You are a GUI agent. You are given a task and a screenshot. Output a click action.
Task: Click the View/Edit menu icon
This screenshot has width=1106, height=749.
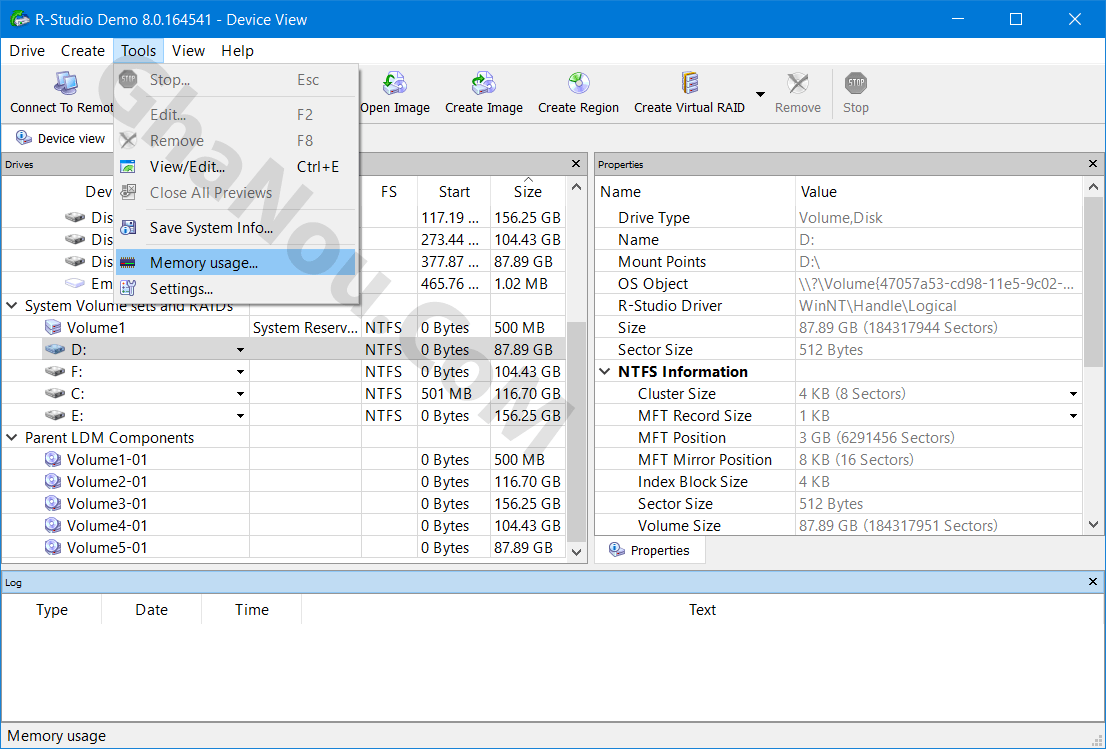pos(128,166)
